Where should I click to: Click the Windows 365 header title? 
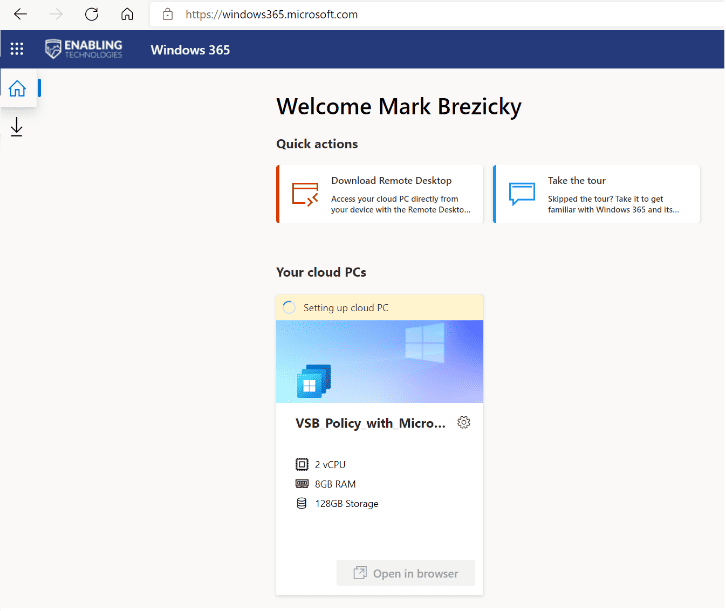tap(190, 50)
